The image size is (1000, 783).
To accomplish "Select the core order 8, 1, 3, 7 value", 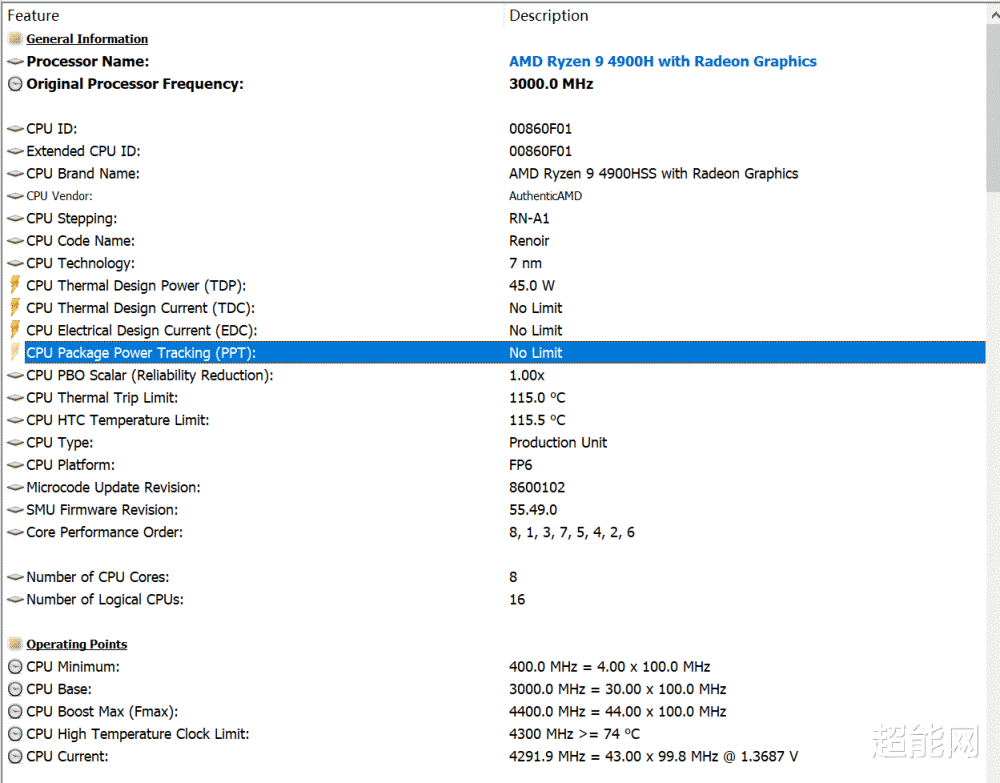I will (x=571, y=532).
